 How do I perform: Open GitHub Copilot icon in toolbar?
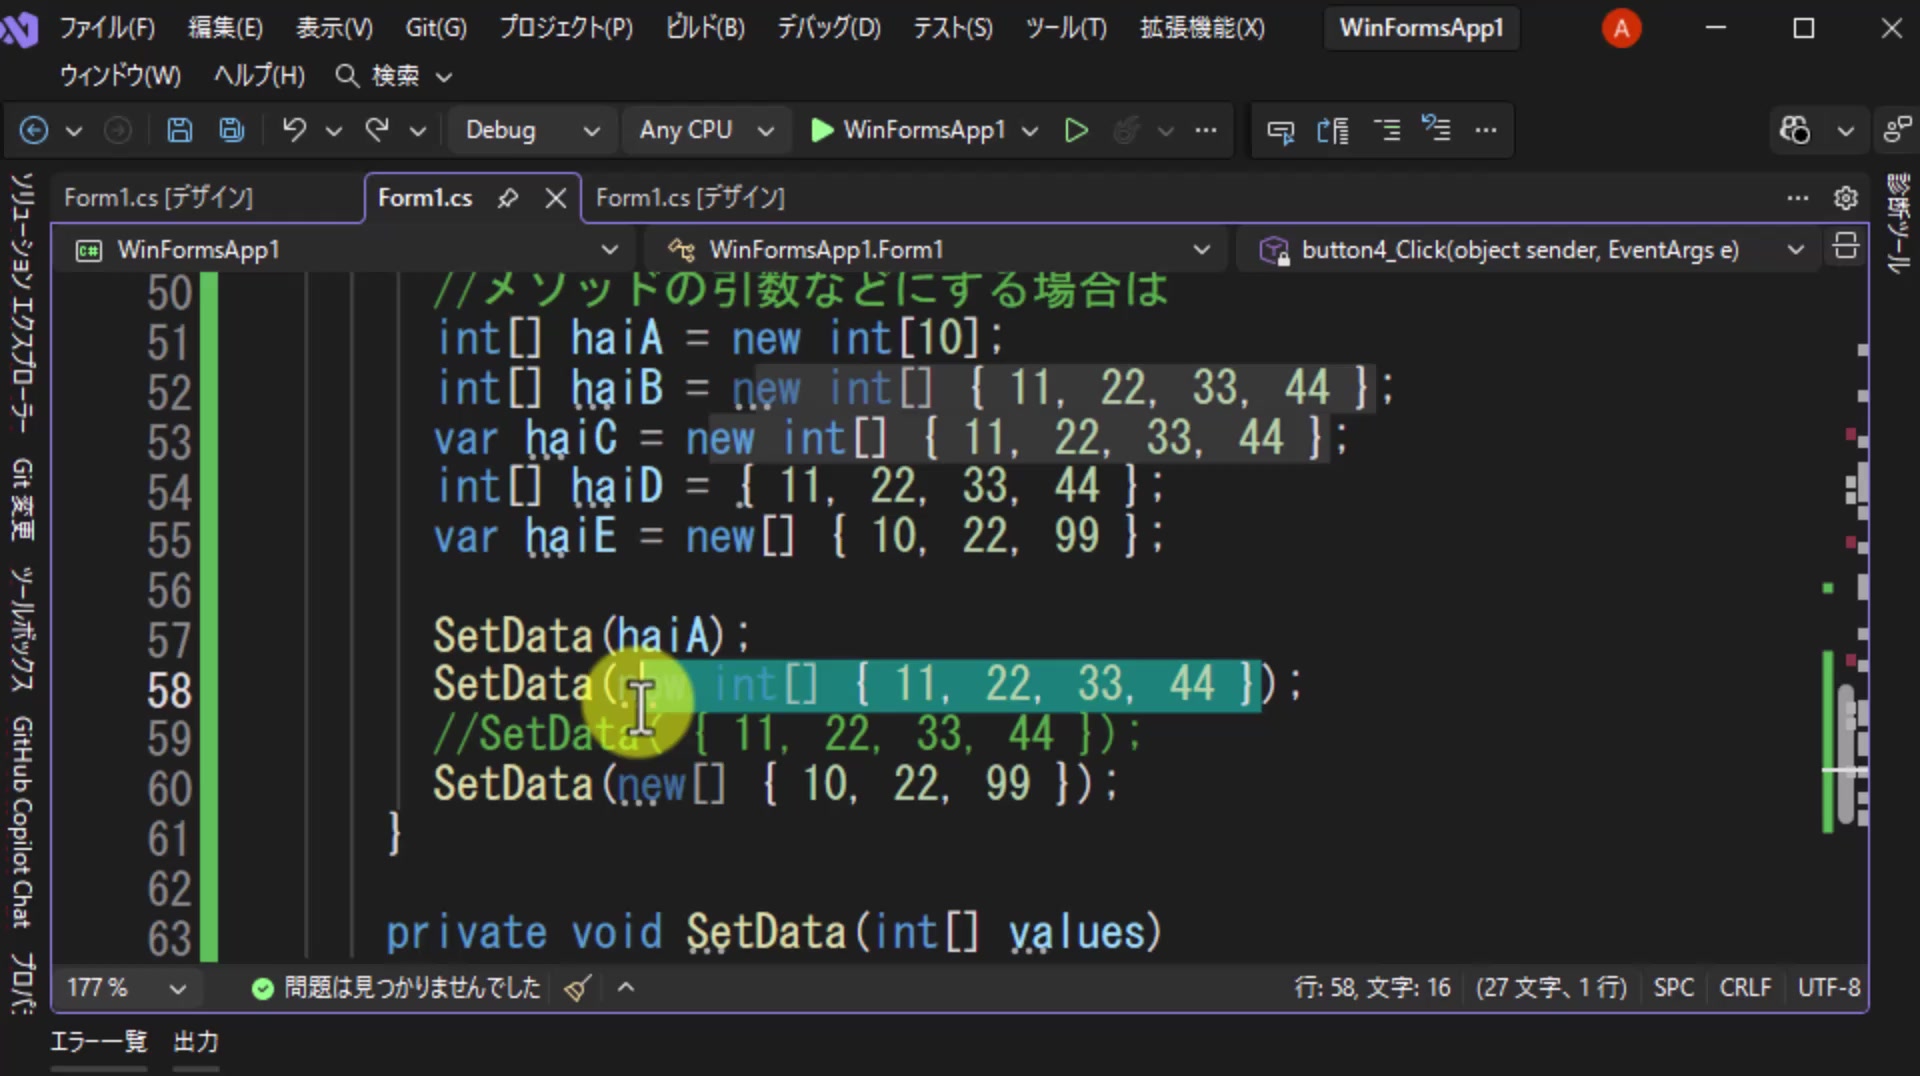(x=1795, y=130)
